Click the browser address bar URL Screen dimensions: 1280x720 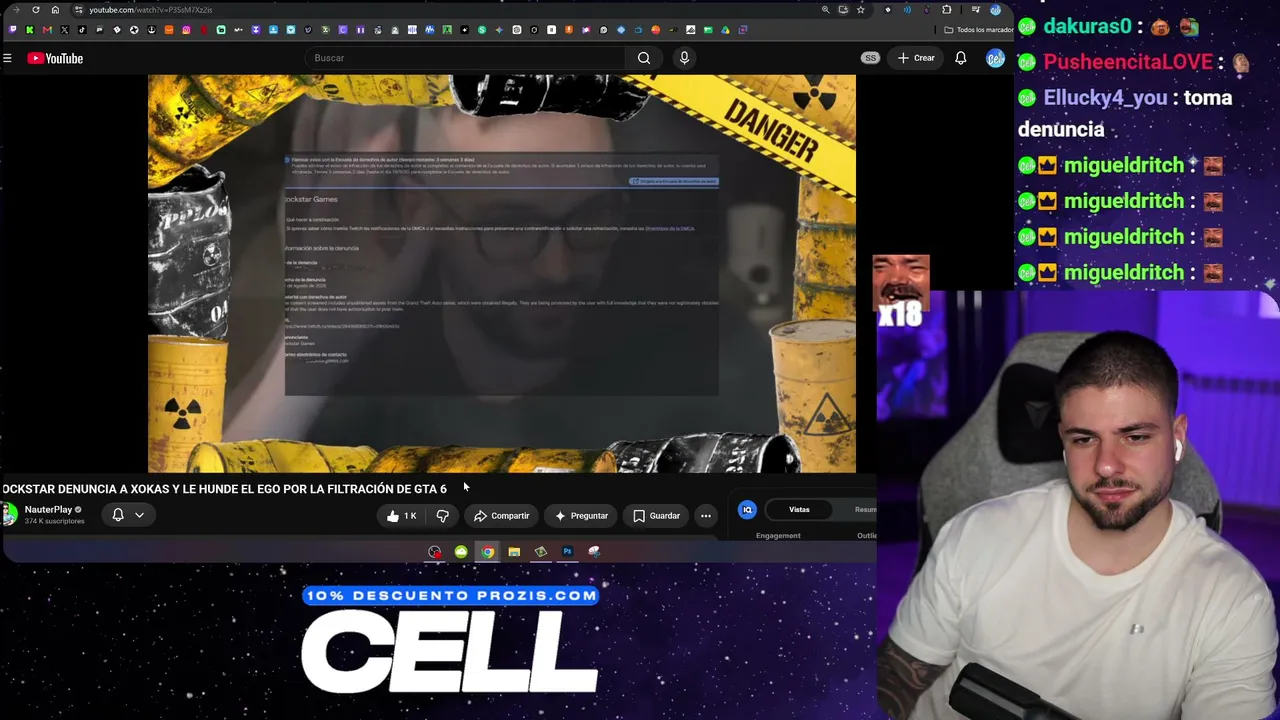(150, 10)
